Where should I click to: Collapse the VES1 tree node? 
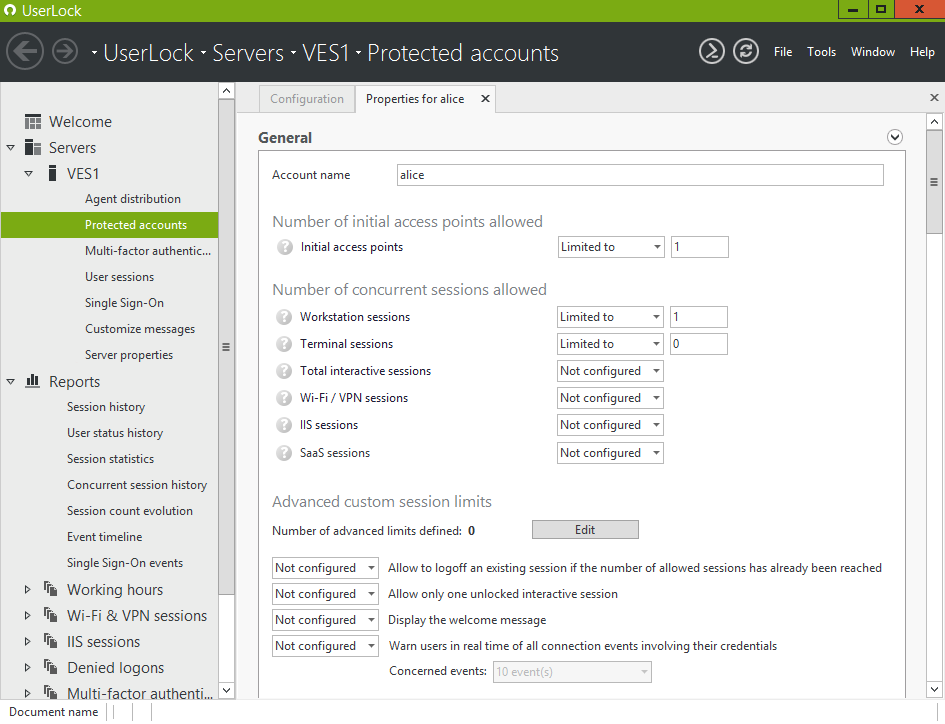point(28,174)
